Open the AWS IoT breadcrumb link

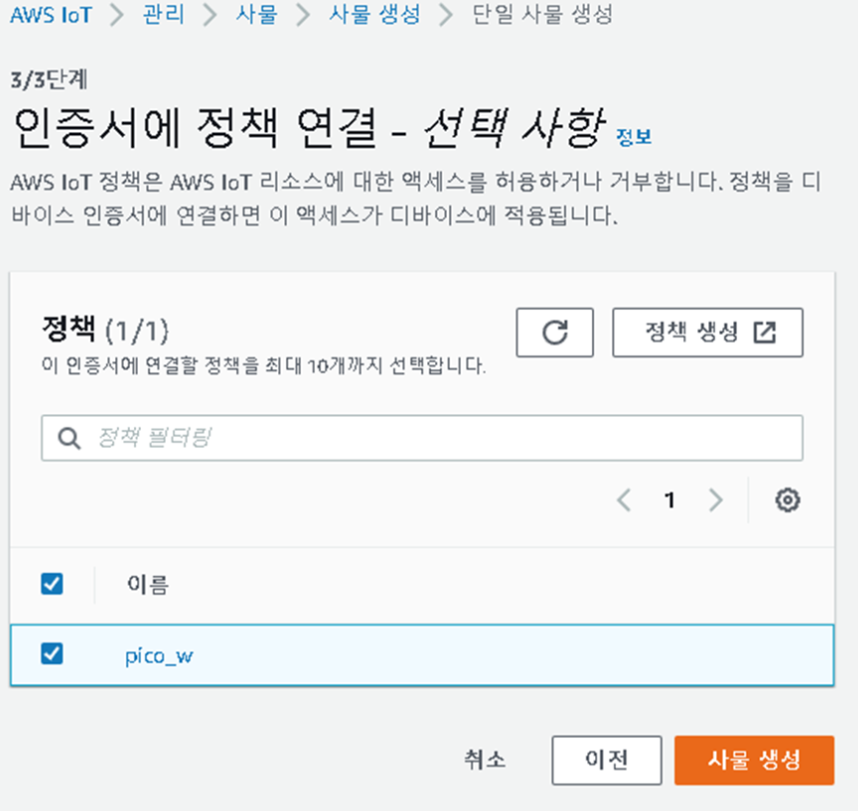pos(51,15)
